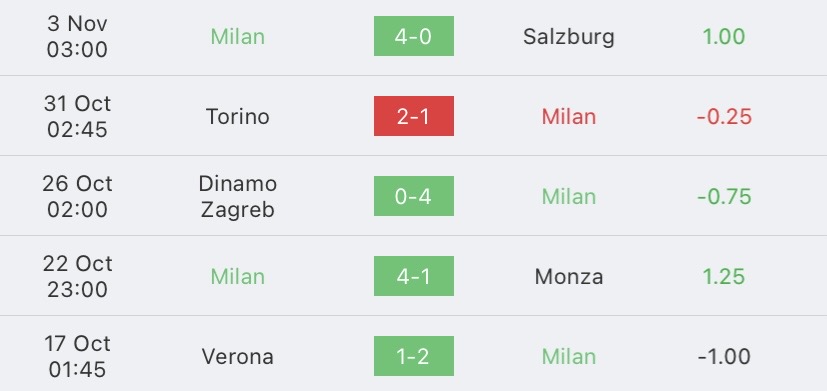Select the Verona team name
This screenshot has height=391, width=827.
[237, 357]
